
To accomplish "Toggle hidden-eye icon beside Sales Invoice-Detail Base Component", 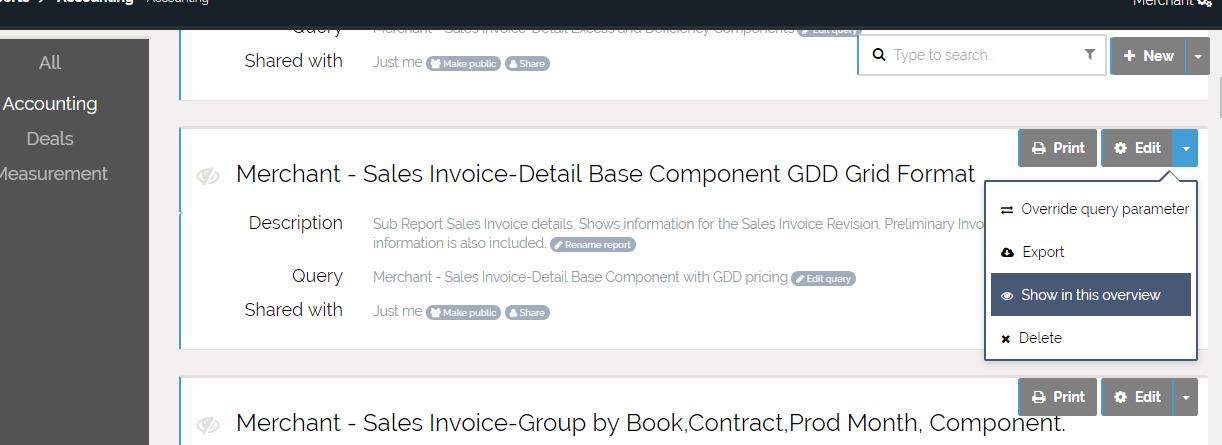I will 208,176.
